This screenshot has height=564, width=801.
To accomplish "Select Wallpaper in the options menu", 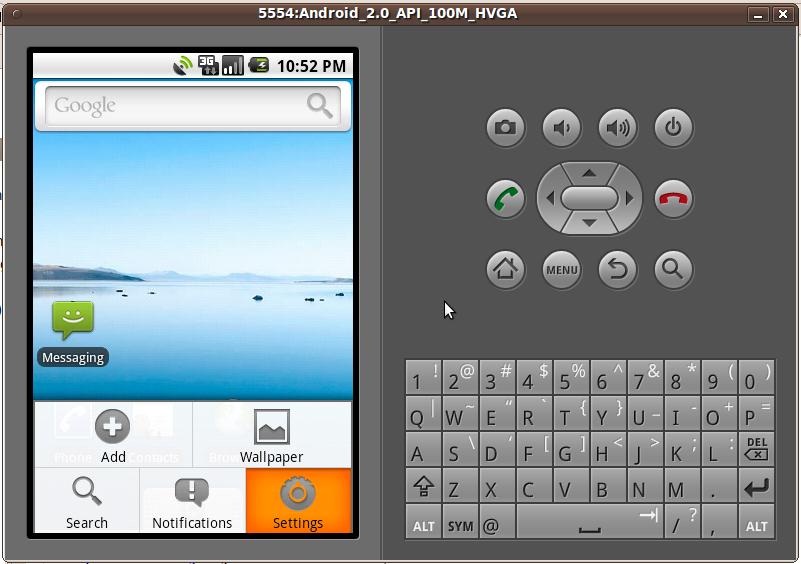I will coord(272,435).
